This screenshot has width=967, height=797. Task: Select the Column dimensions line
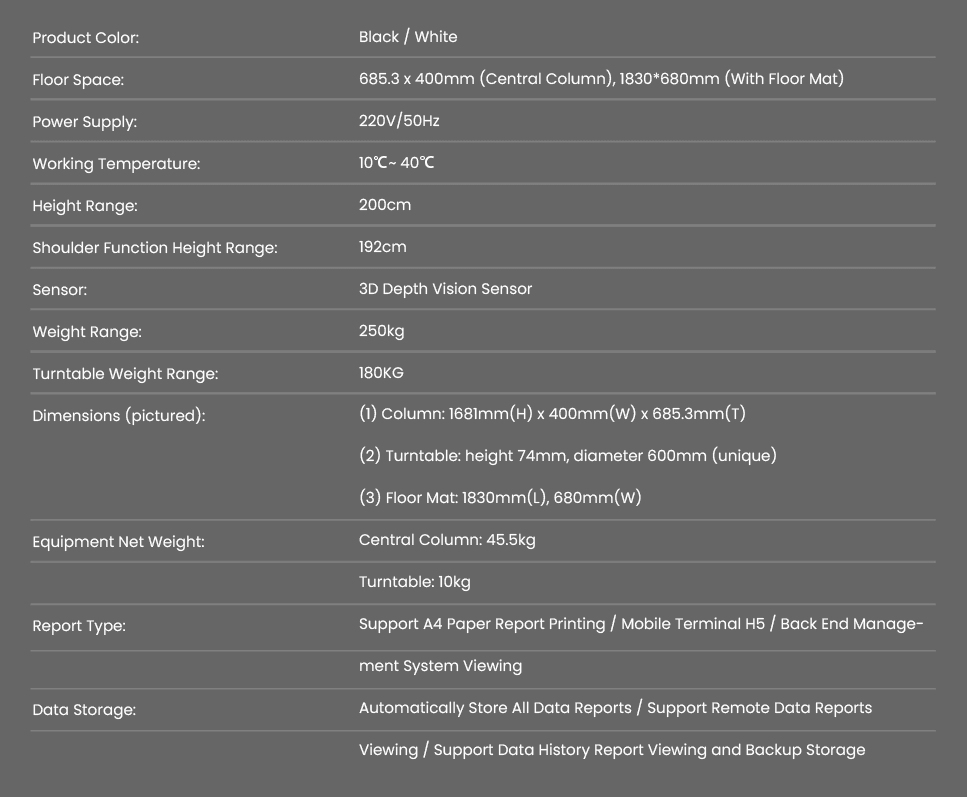click(552, 414)
